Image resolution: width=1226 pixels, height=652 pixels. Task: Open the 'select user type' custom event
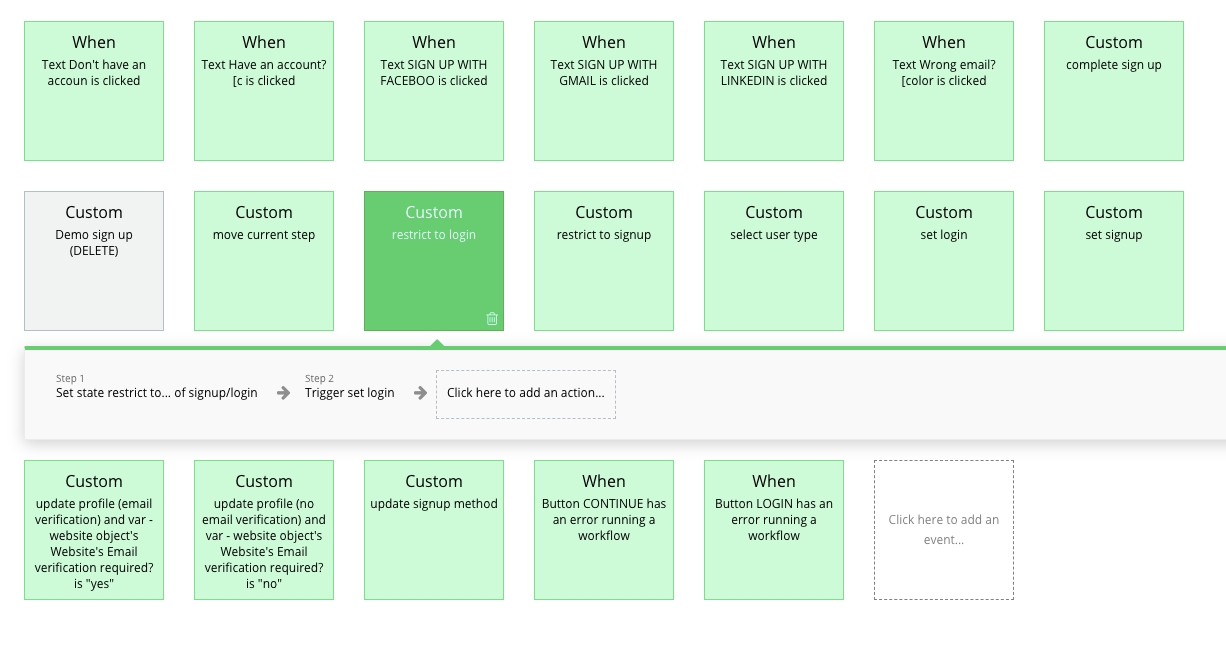[x=774, y=261]
